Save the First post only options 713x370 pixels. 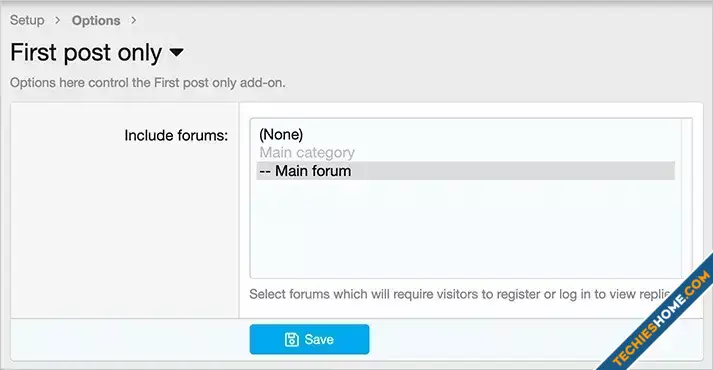point(309,339)
